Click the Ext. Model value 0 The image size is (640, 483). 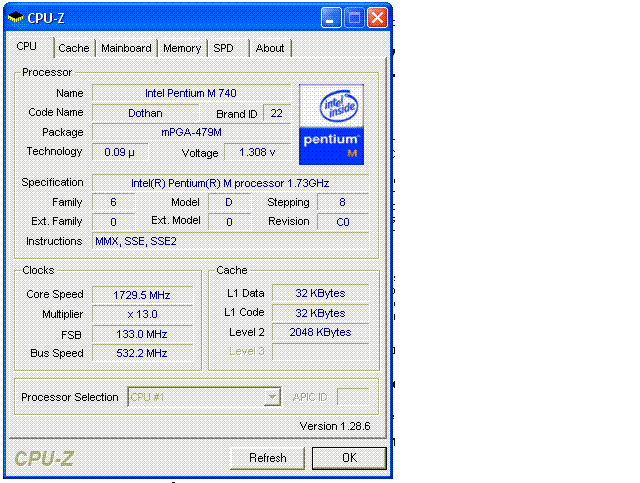point(229,222)
